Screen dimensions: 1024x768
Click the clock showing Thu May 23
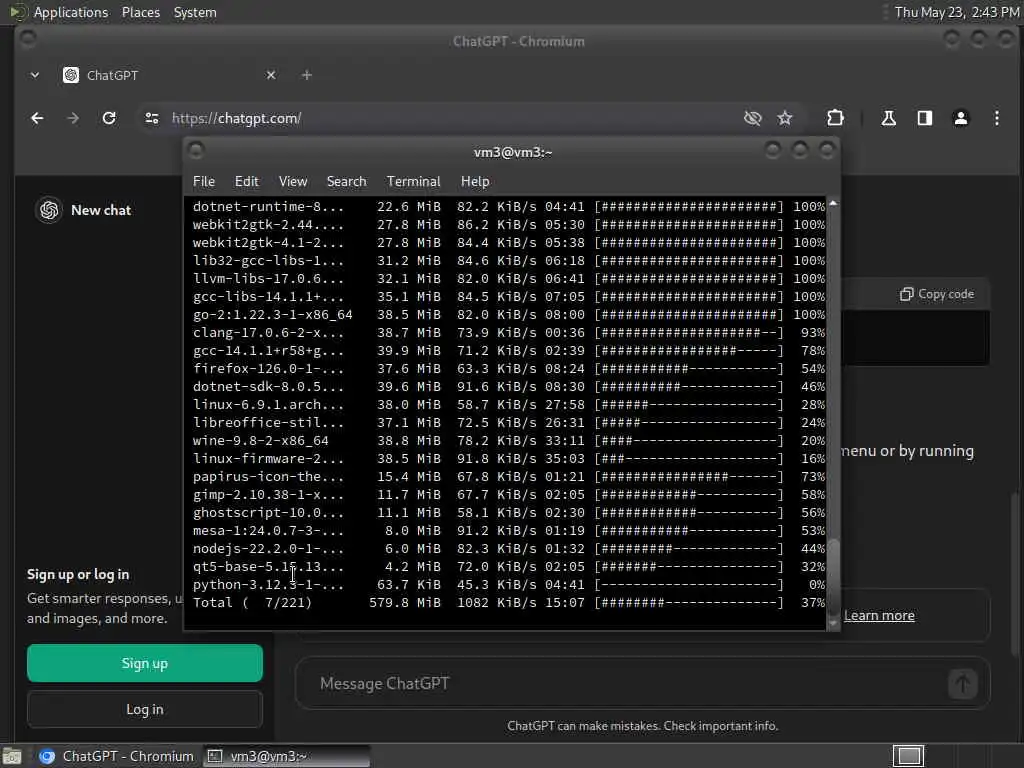pos(956,12)
